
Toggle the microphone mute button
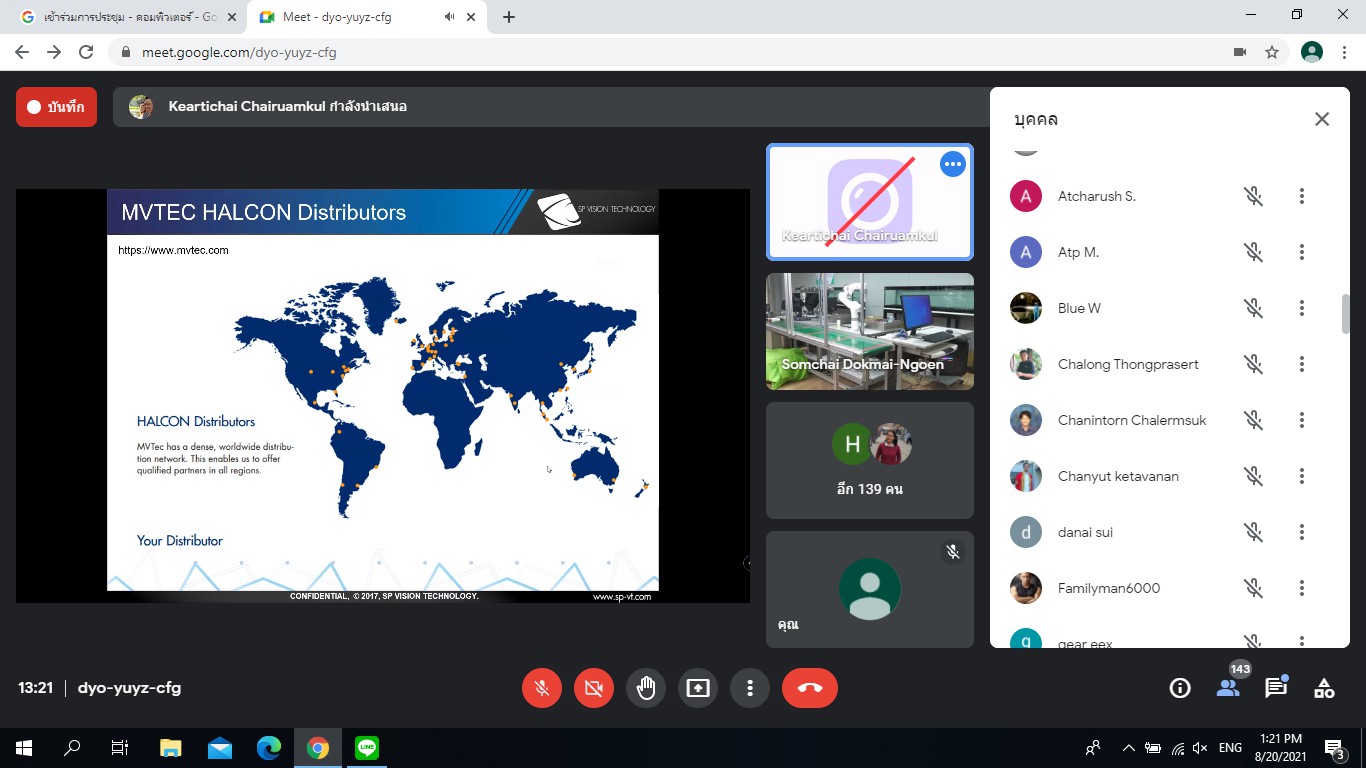[x=542, y=688]
